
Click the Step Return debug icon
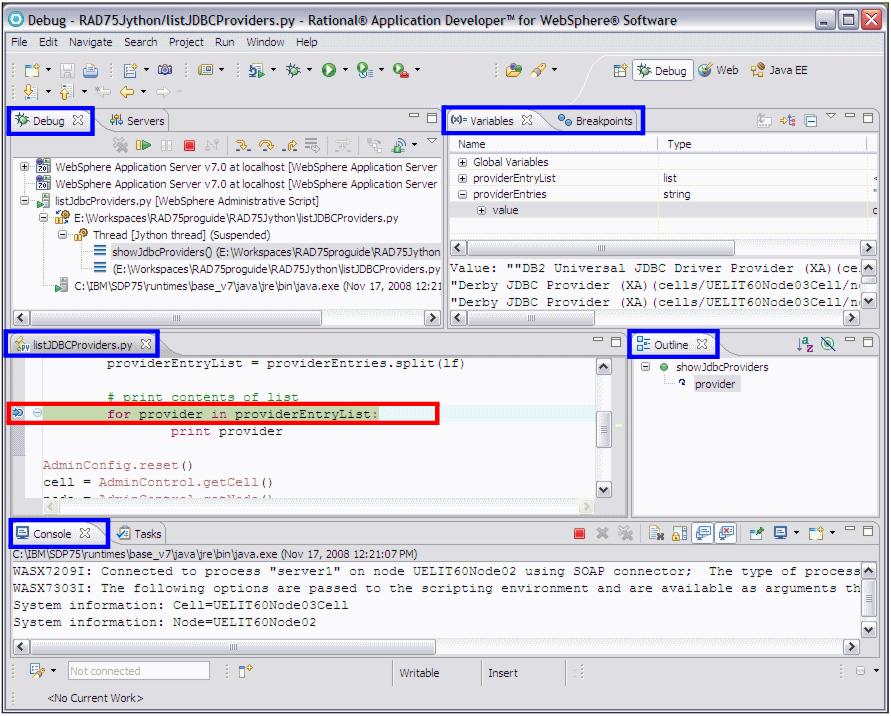289,145
